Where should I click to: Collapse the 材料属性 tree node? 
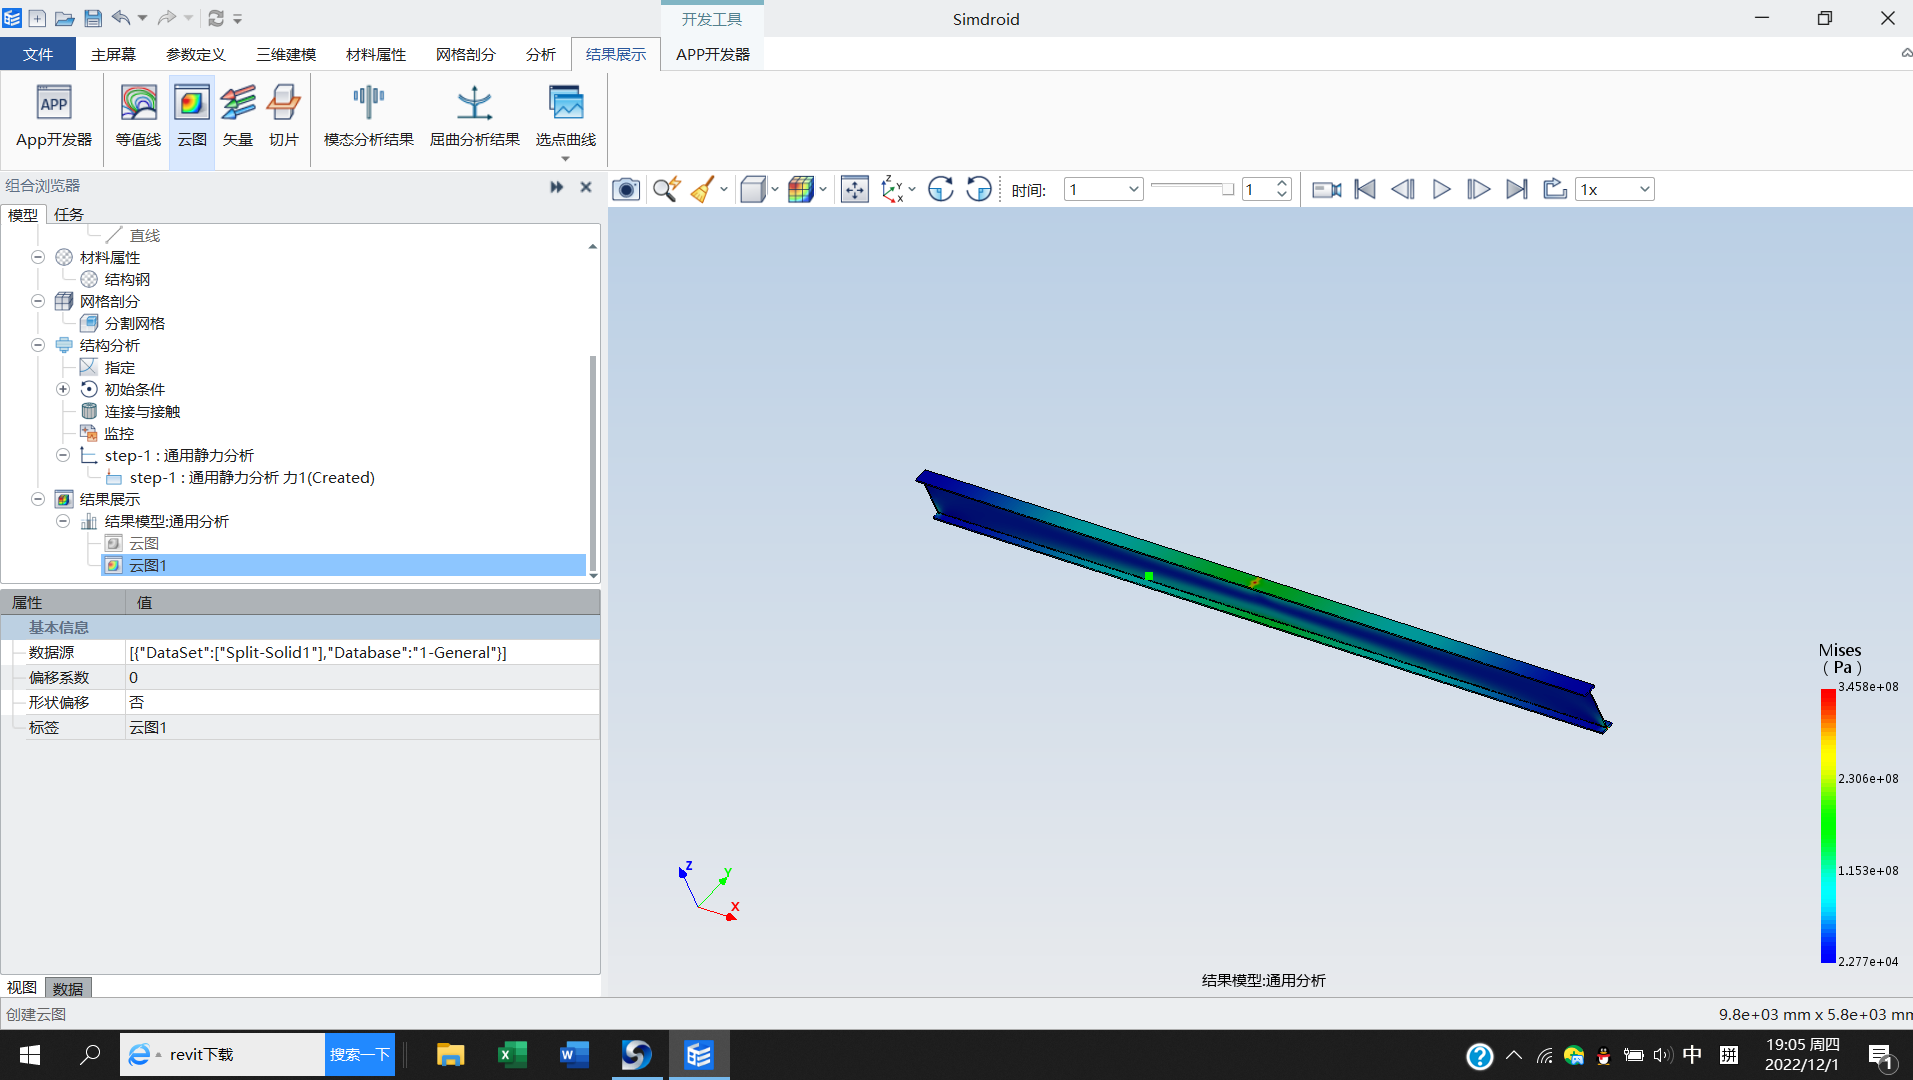click(x=38, y=257)
